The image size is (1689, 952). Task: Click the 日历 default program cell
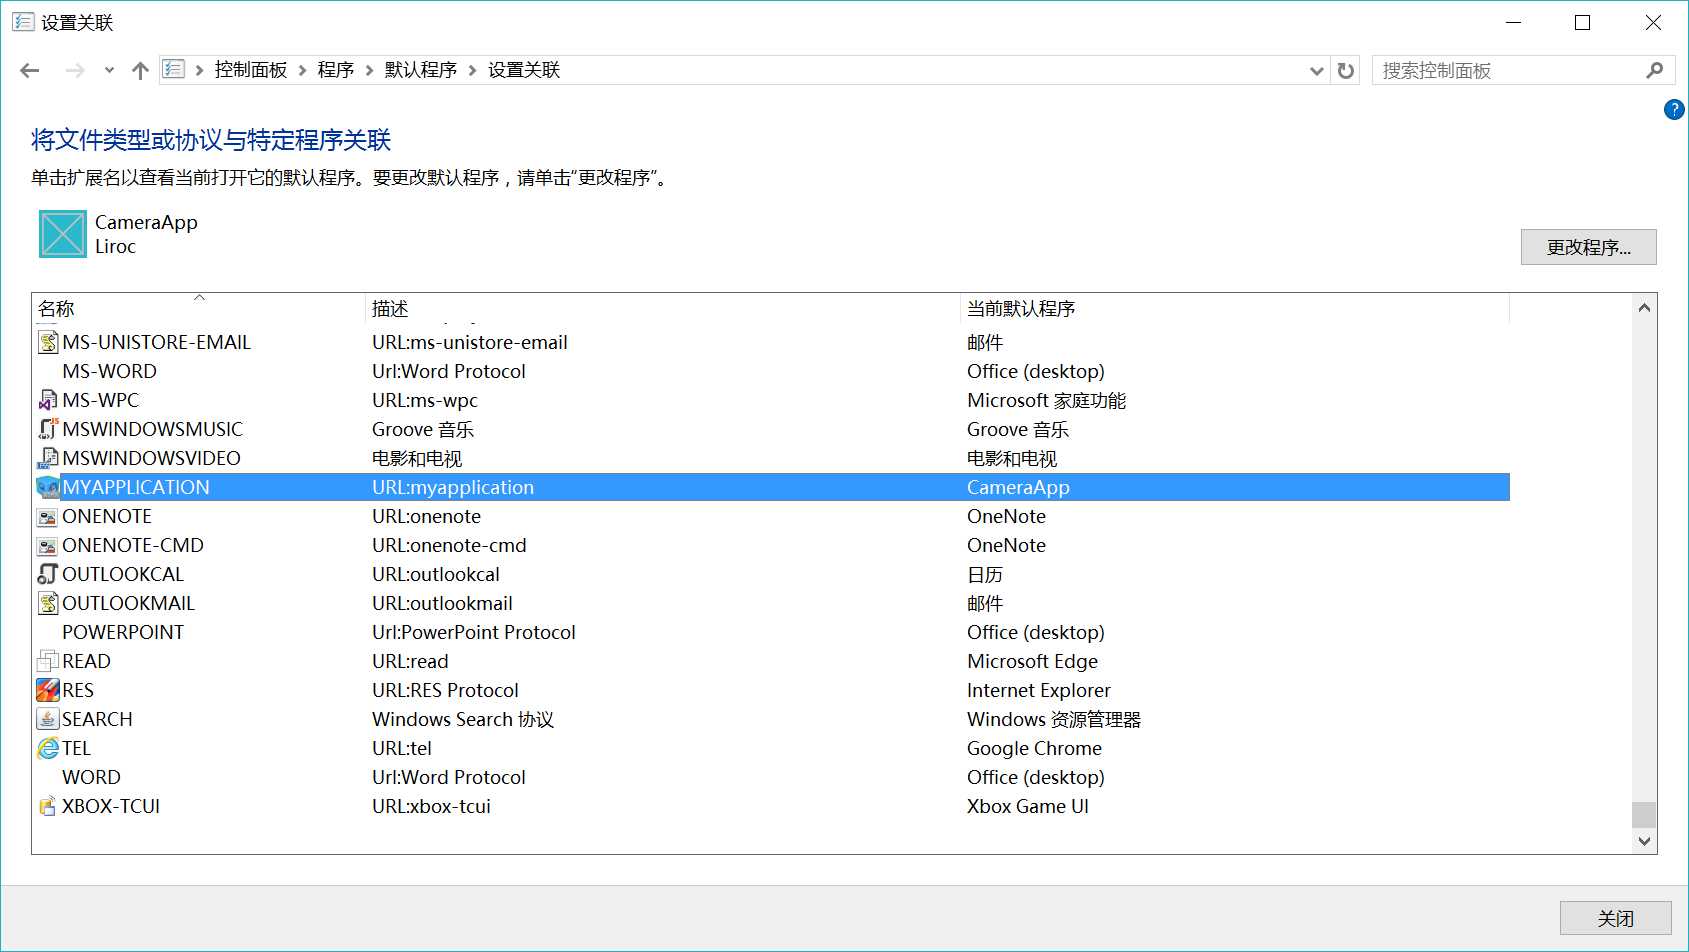pos(985,574)
